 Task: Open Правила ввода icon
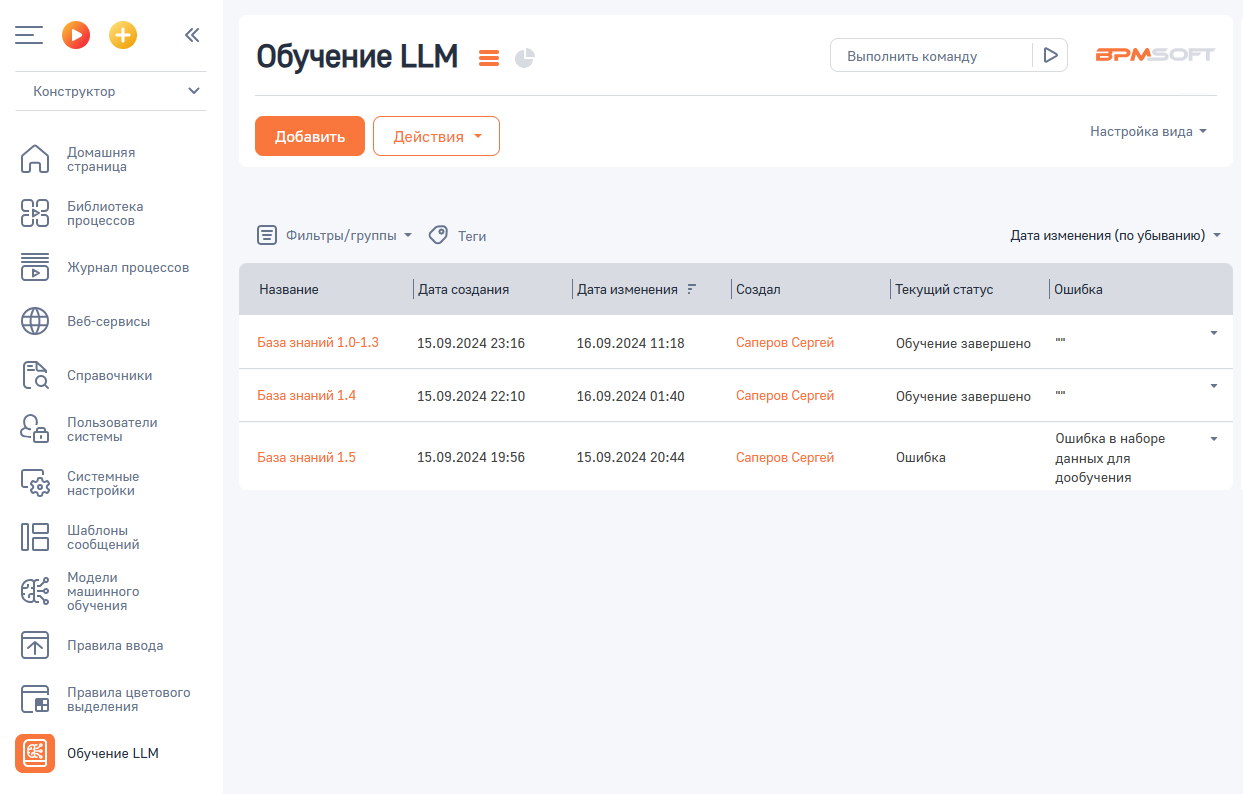[35, 645]
